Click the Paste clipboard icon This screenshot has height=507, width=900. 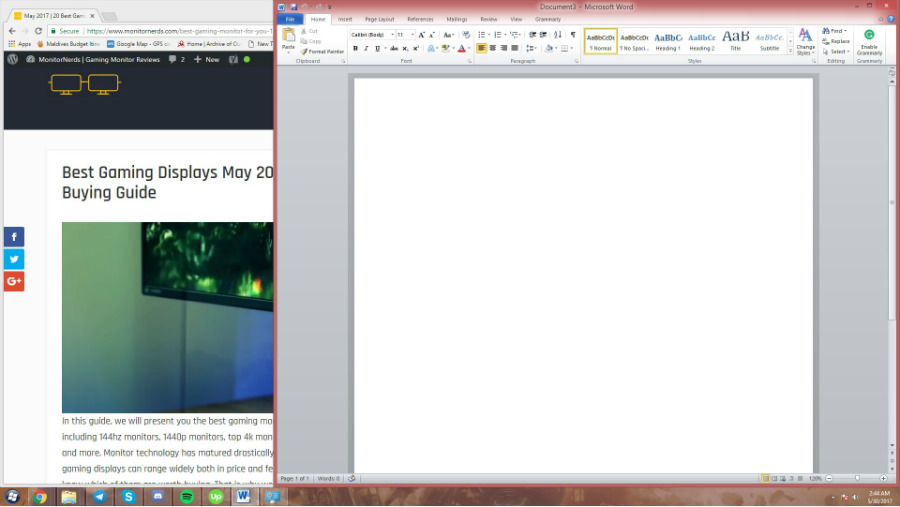288,38
